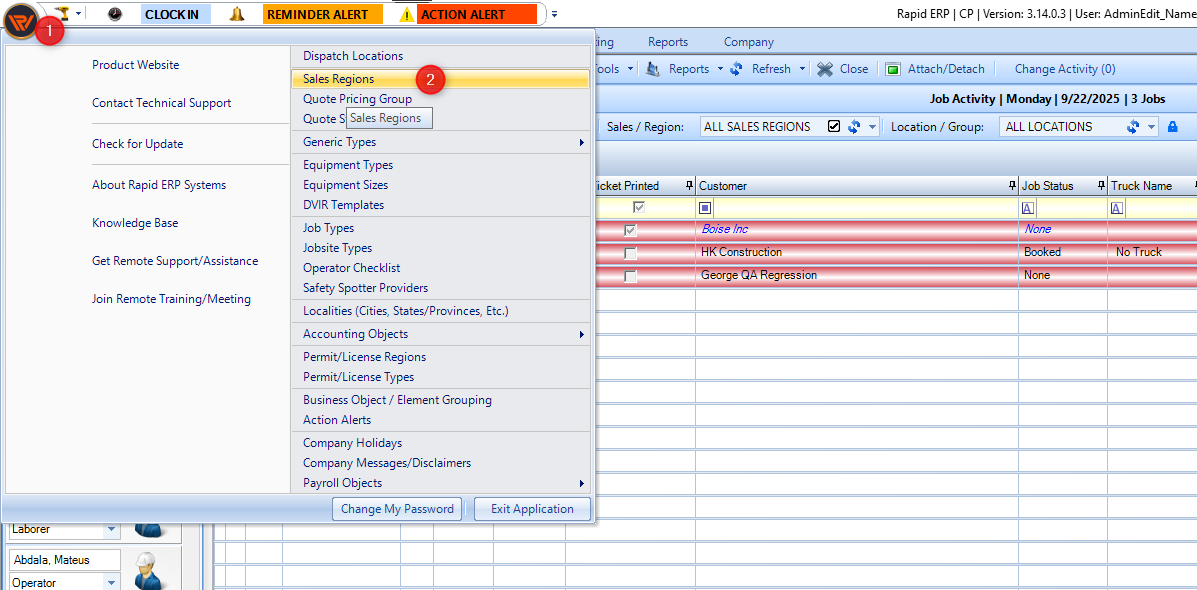Click Join Remote Training/Meeting
Image resolution: width=1197 pixels, height=590 pixels.
[x=172, y=299]
